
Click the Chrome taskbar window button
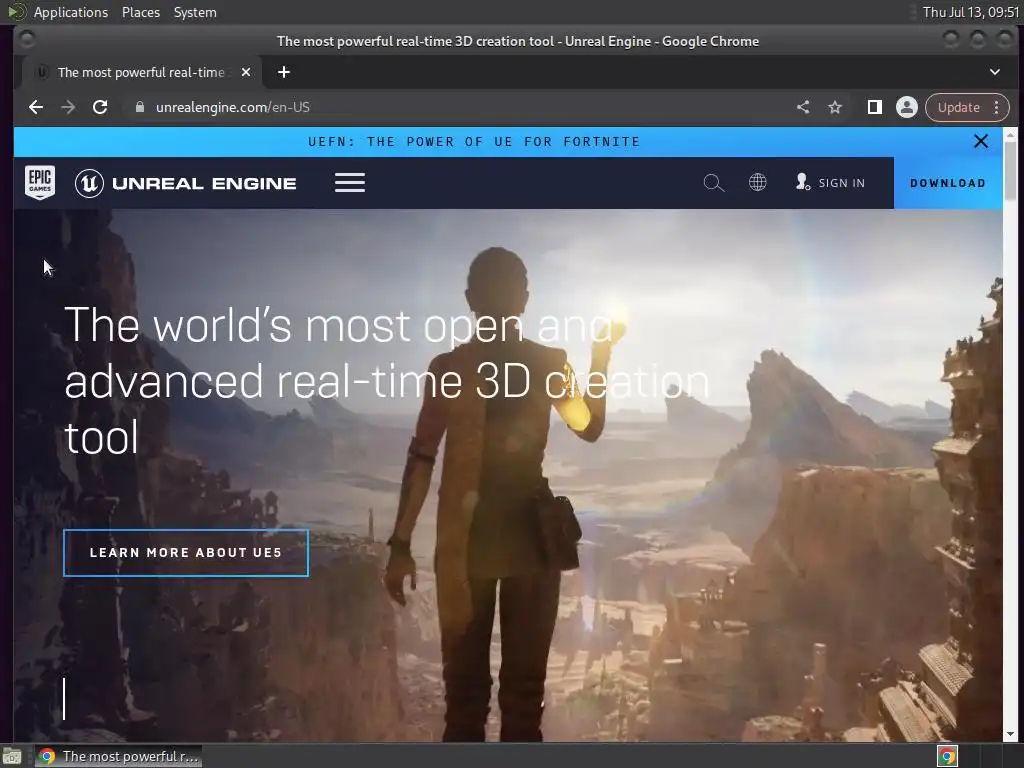118,756
